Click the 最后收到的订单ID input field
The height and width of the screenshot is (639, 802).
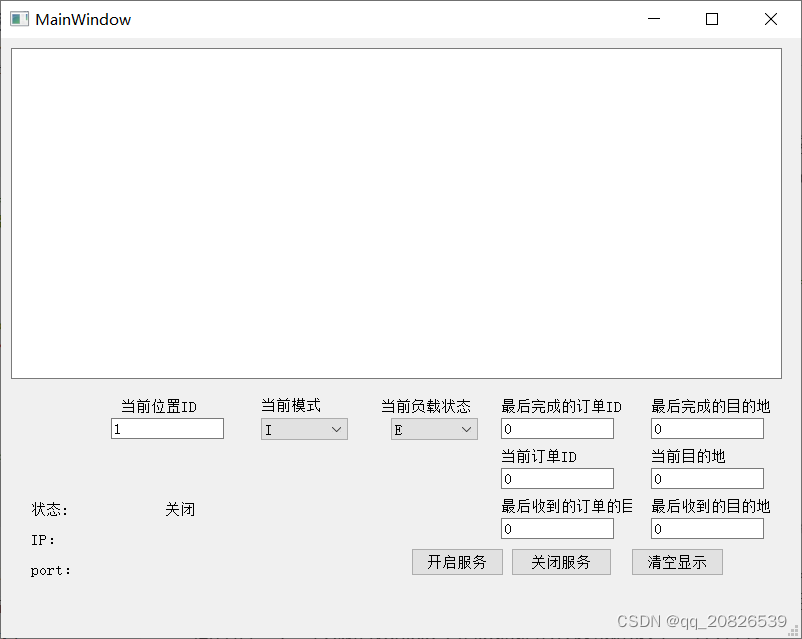click(x=556, y=528)
